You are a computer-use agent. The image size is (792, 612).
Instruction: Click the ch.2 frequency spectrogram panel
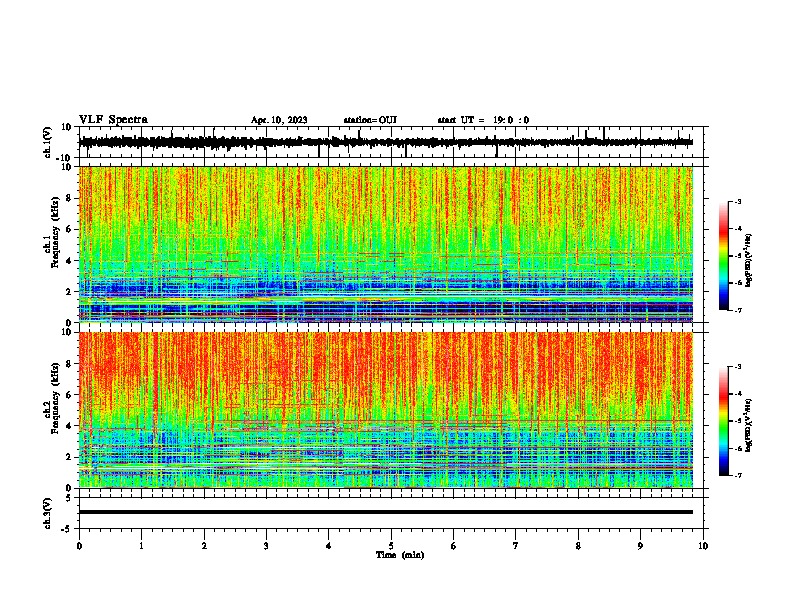tap(386, 410)
